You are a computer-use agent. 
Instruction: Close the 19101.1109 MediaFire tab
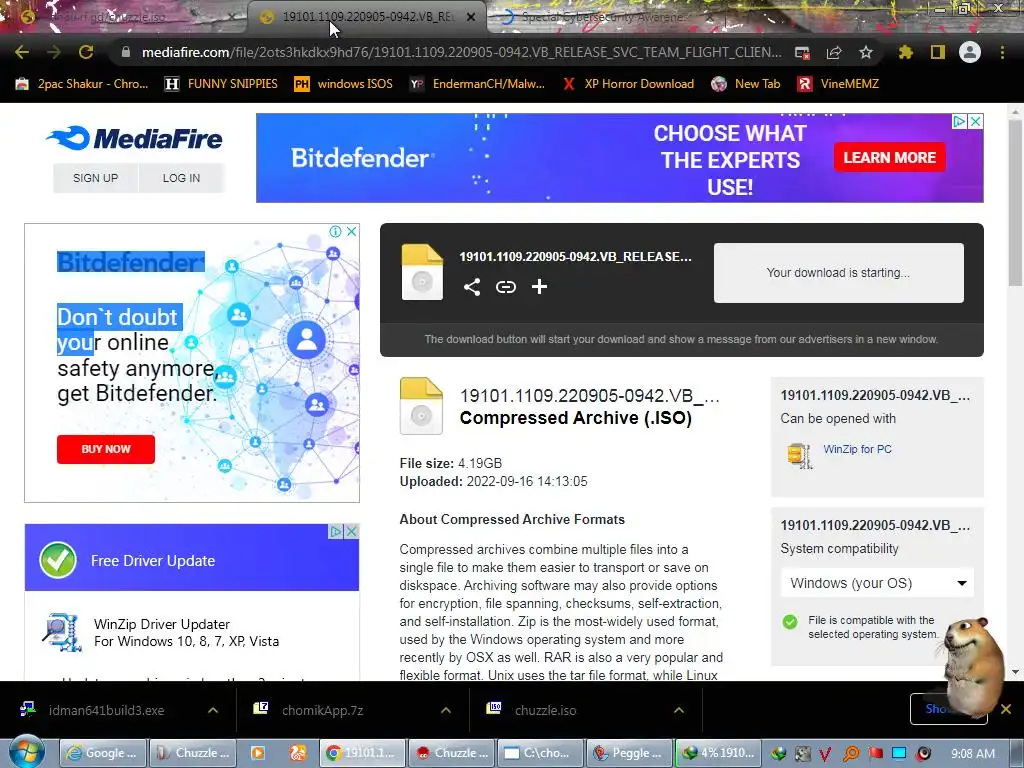[471, 17]
